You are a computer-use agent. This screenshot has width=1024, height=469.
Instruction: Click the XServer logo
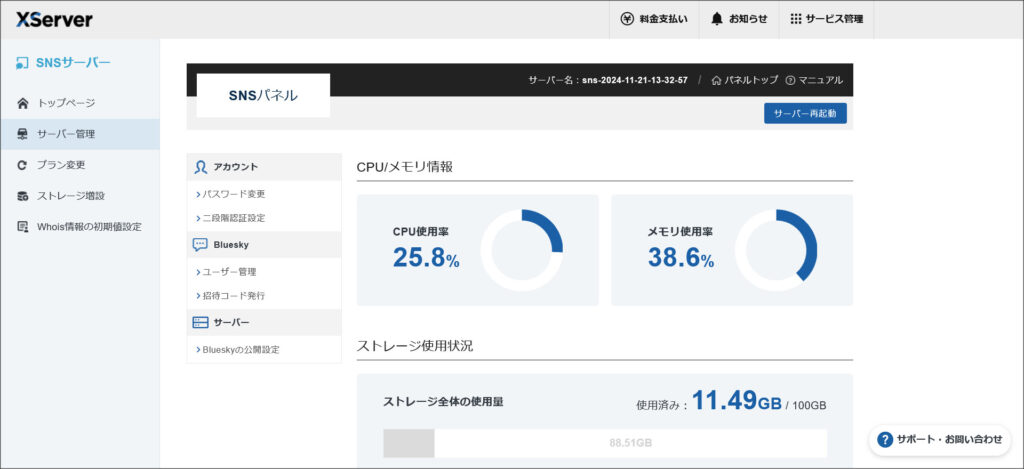pos(54,20)
